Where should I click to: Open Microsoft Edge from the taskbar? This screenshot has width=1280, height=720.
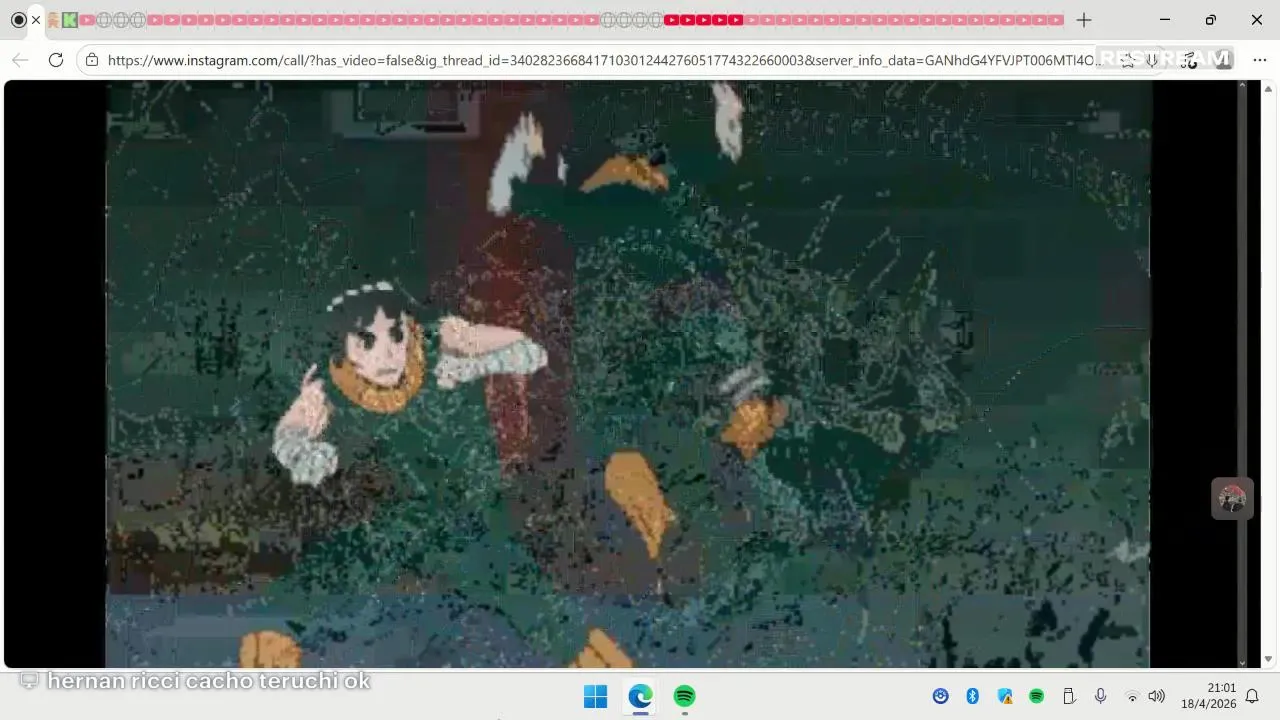coord(640,696)
